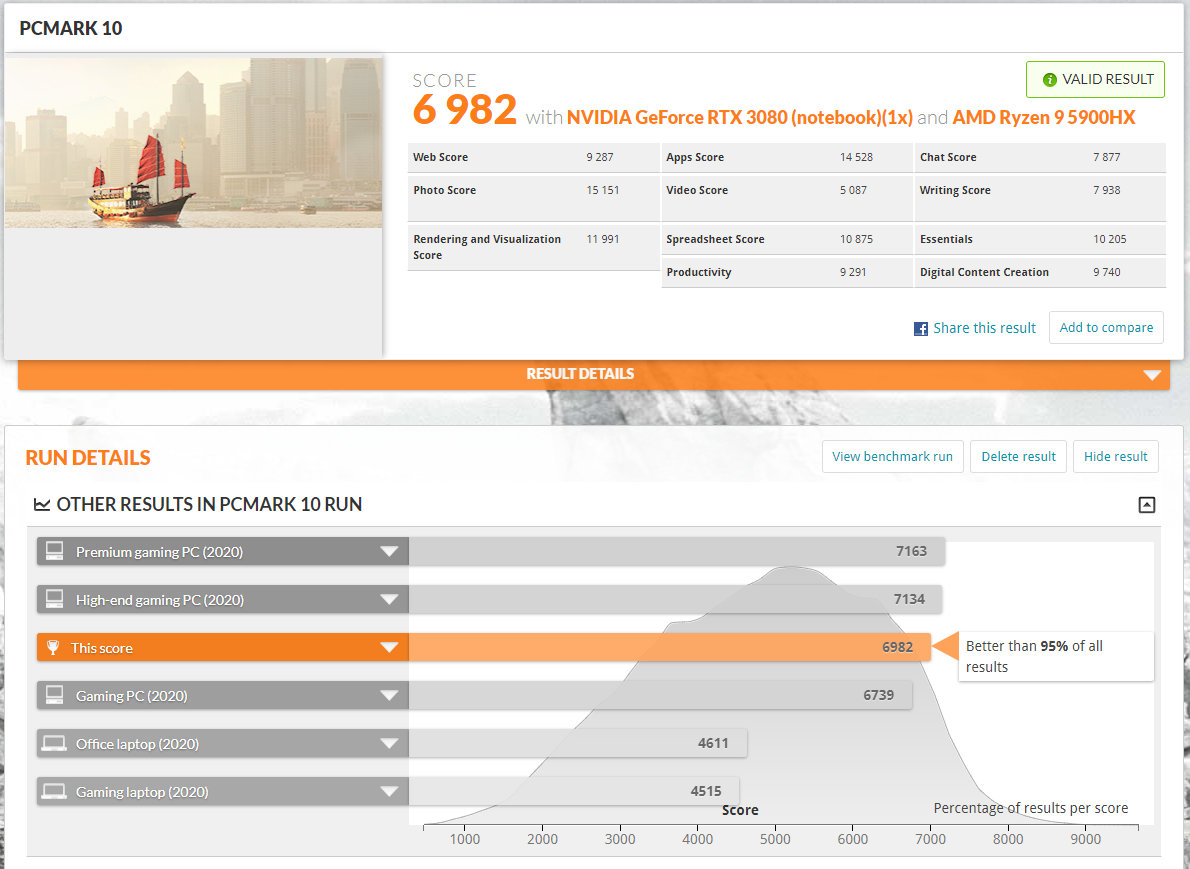Click the Valid Result button
This screenshot has width=1190, height=869.
coord(1095,80)
